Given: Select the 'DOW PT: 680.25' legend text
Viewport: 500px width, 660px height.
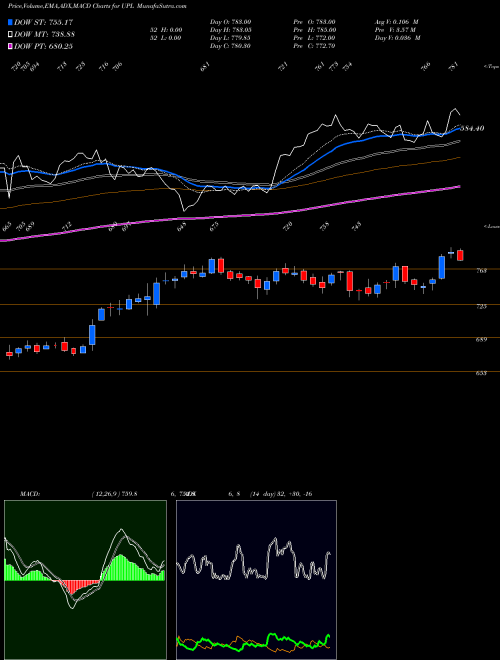Looking at the screenshot, I should point(43,46).
